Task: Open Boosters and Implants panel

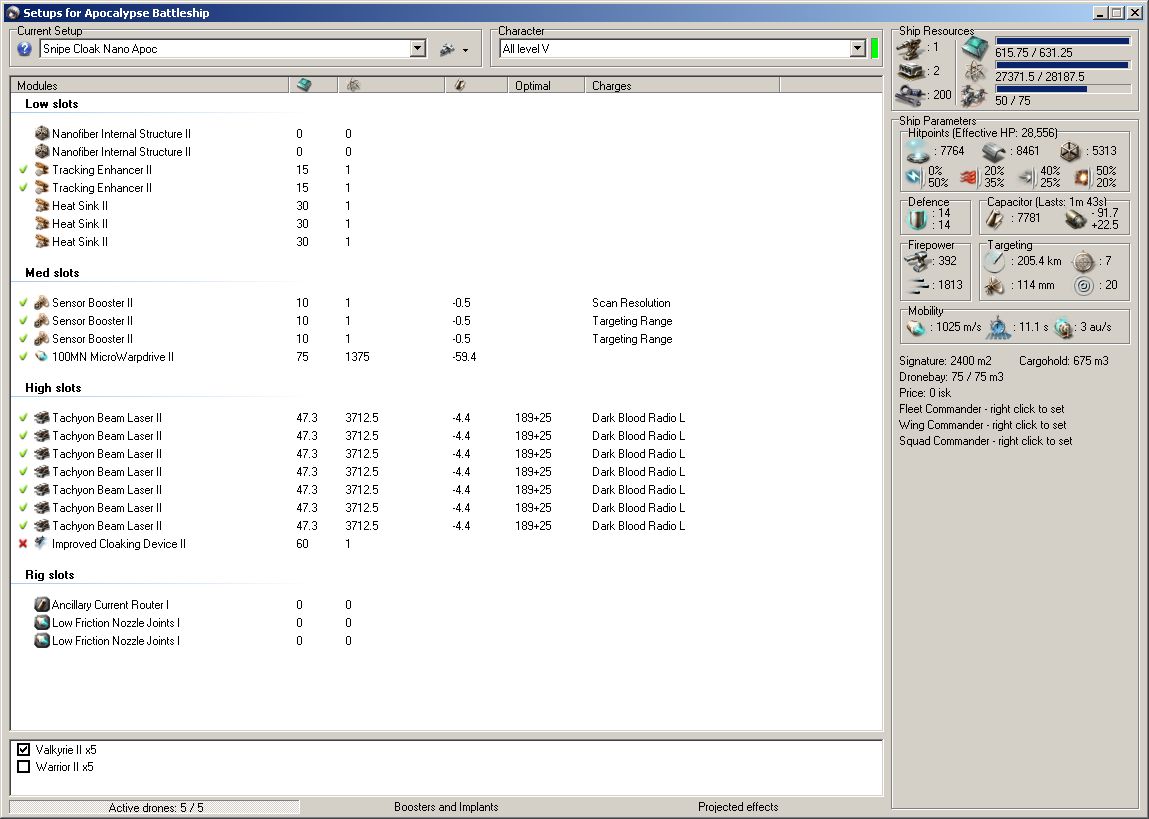Action: tap(446, 807)
